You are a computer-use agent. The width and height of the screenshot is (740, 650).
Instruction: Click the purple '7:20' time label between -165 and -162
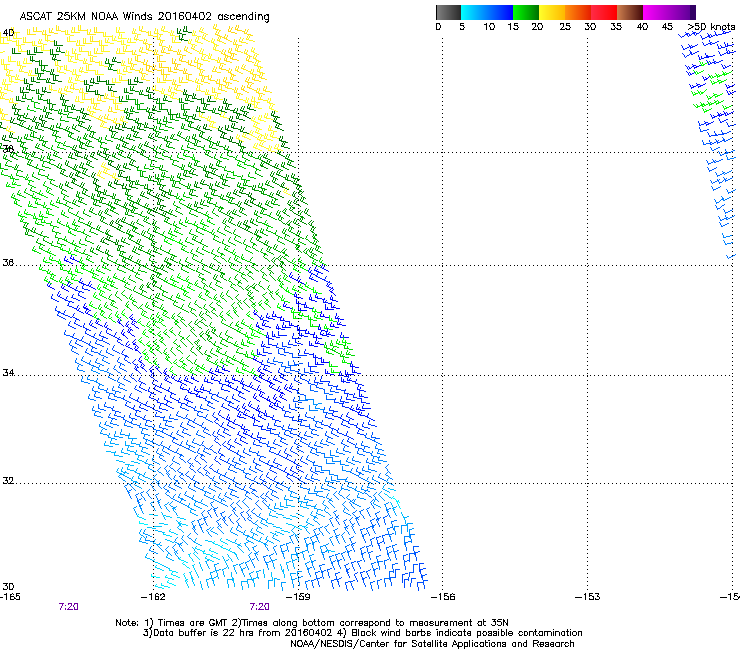[68, 607]
